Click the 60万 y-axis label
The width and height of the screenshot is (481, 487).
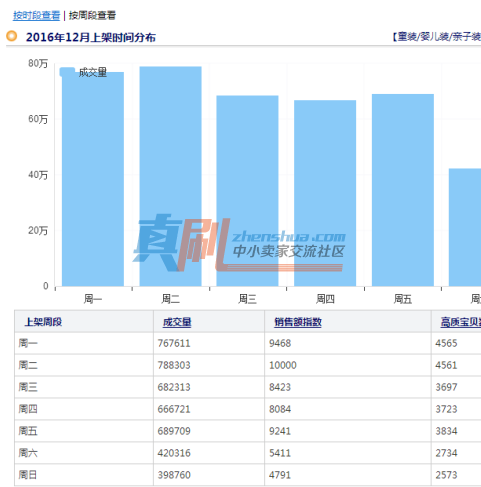click(38, 119)
